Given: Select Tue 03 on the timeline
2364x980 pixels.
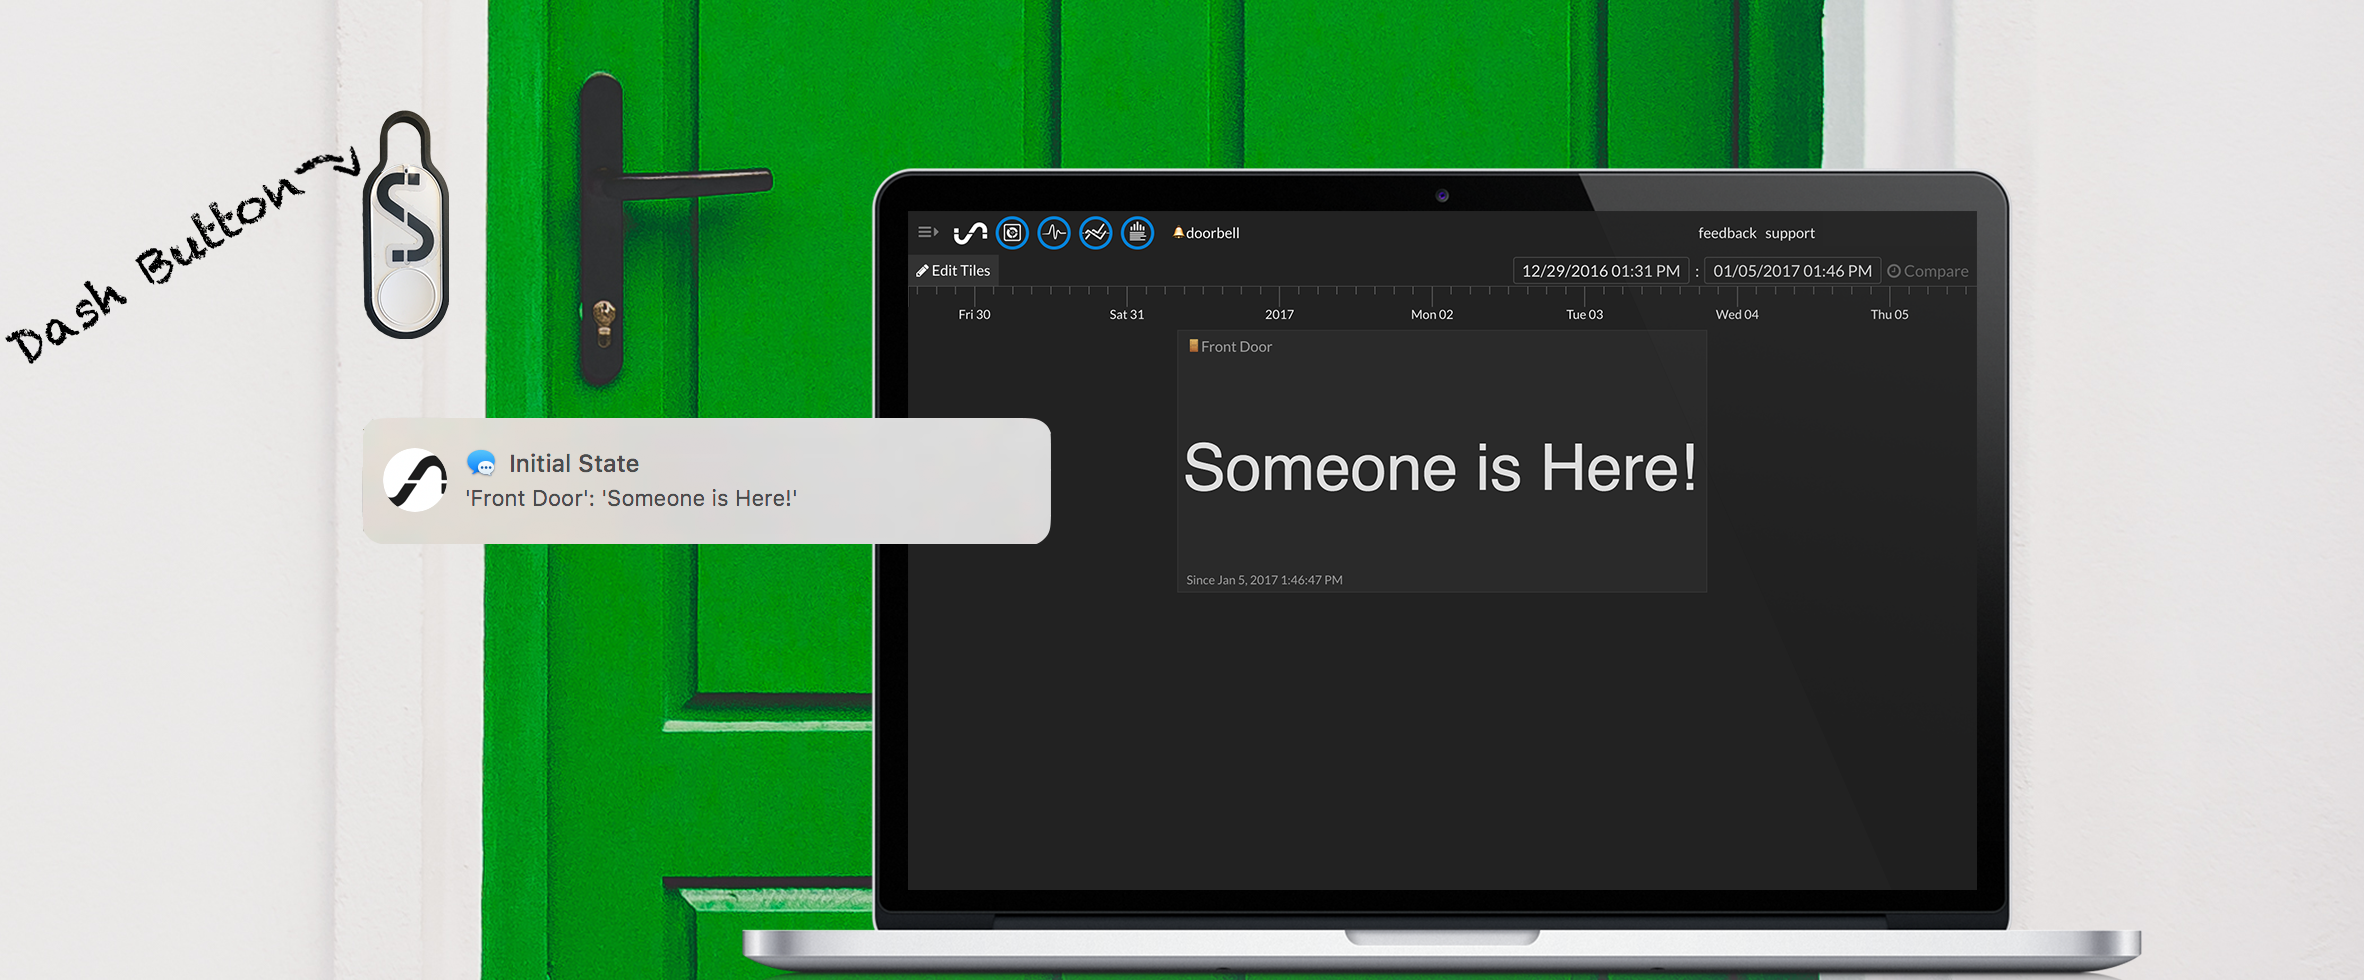Looking at the screenshot, I should click(x=1584, y=314).
